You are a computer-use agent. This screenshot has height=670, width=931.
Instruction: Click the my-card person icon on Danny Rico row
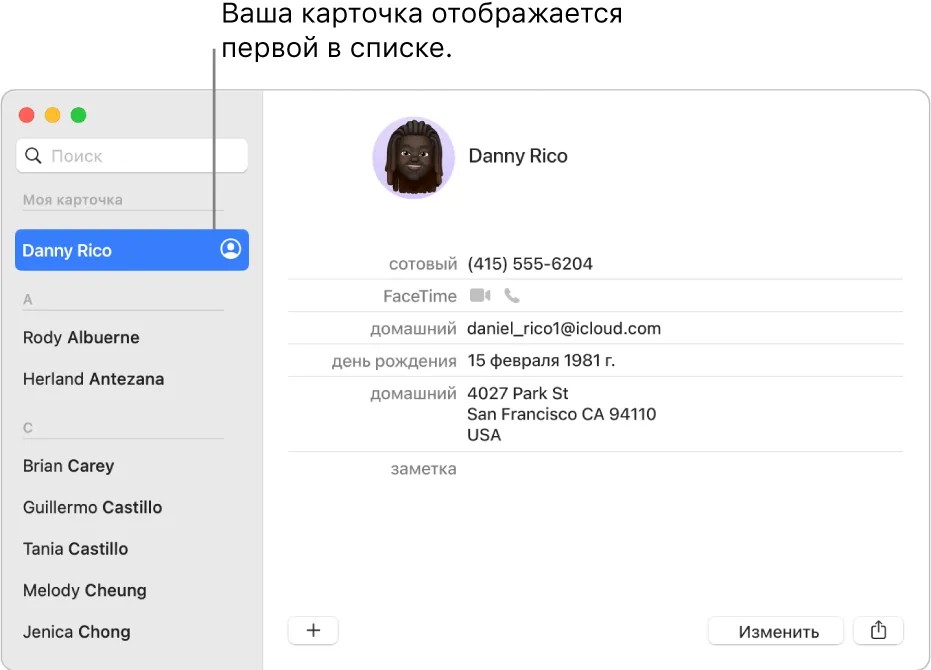[231, 248]
